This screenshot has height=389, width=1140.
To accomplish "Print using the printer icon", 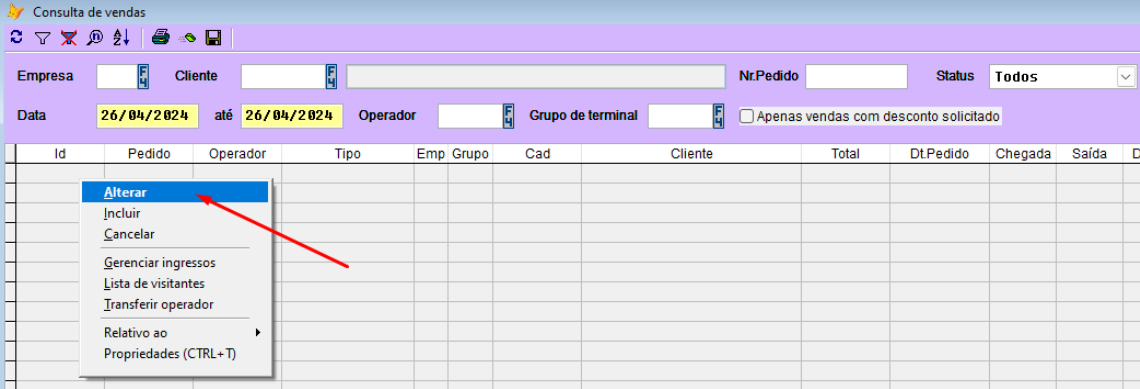I will click(161, 38).
